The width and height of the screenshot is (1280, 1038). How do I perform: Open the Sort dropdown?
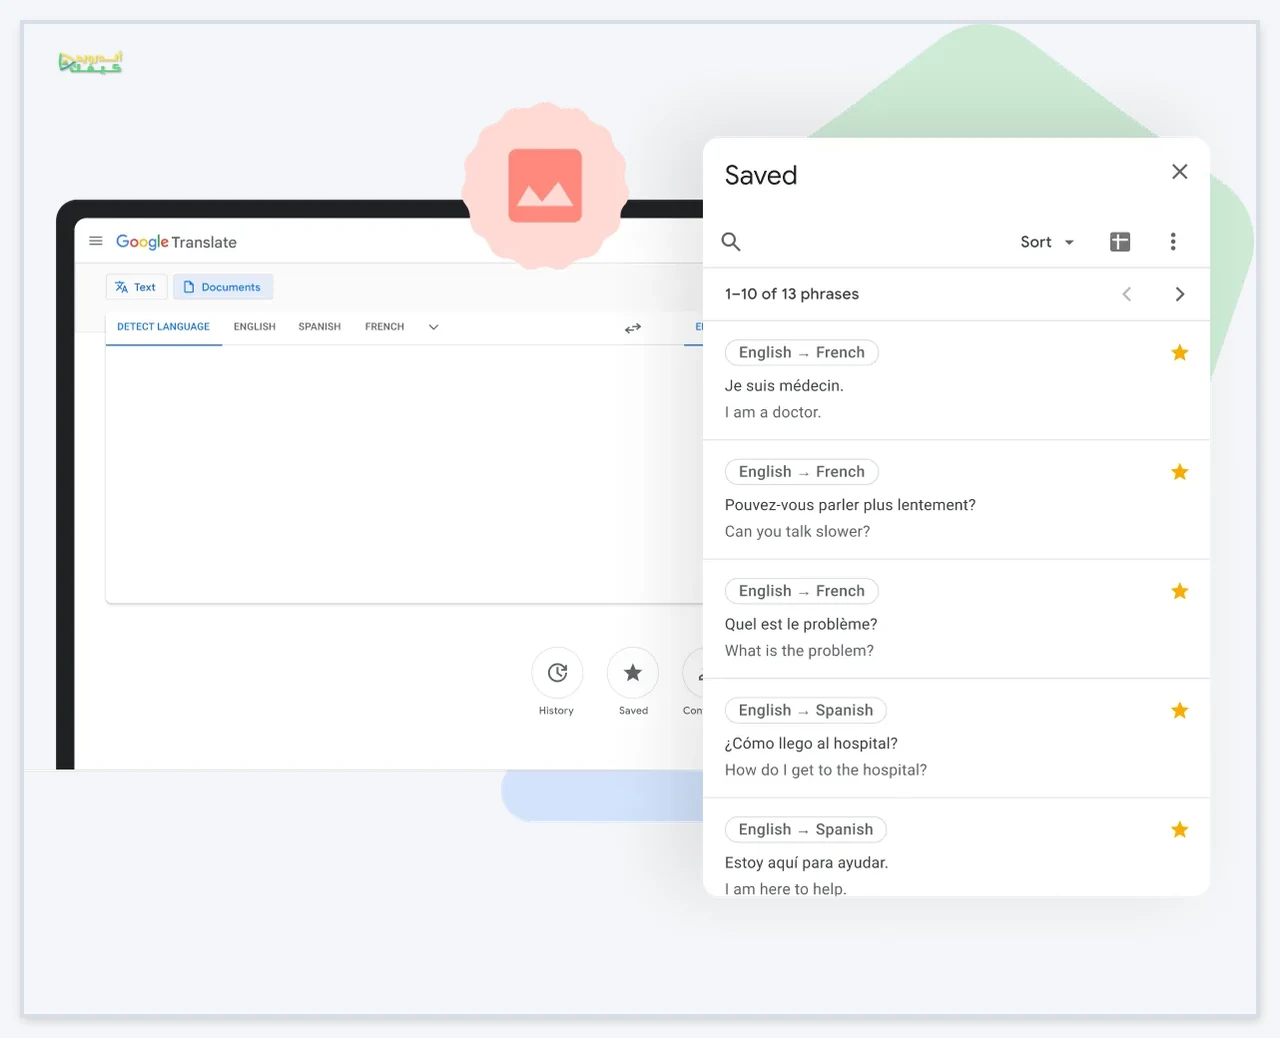click(1047, 242)
